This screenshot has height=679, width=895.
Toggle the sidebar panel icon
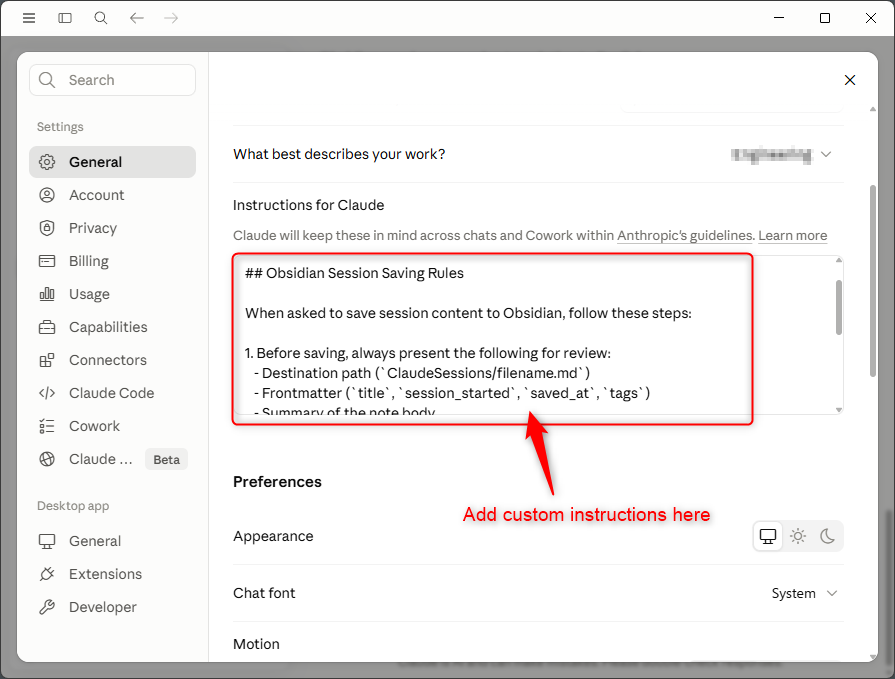click(x=65, y=18)
